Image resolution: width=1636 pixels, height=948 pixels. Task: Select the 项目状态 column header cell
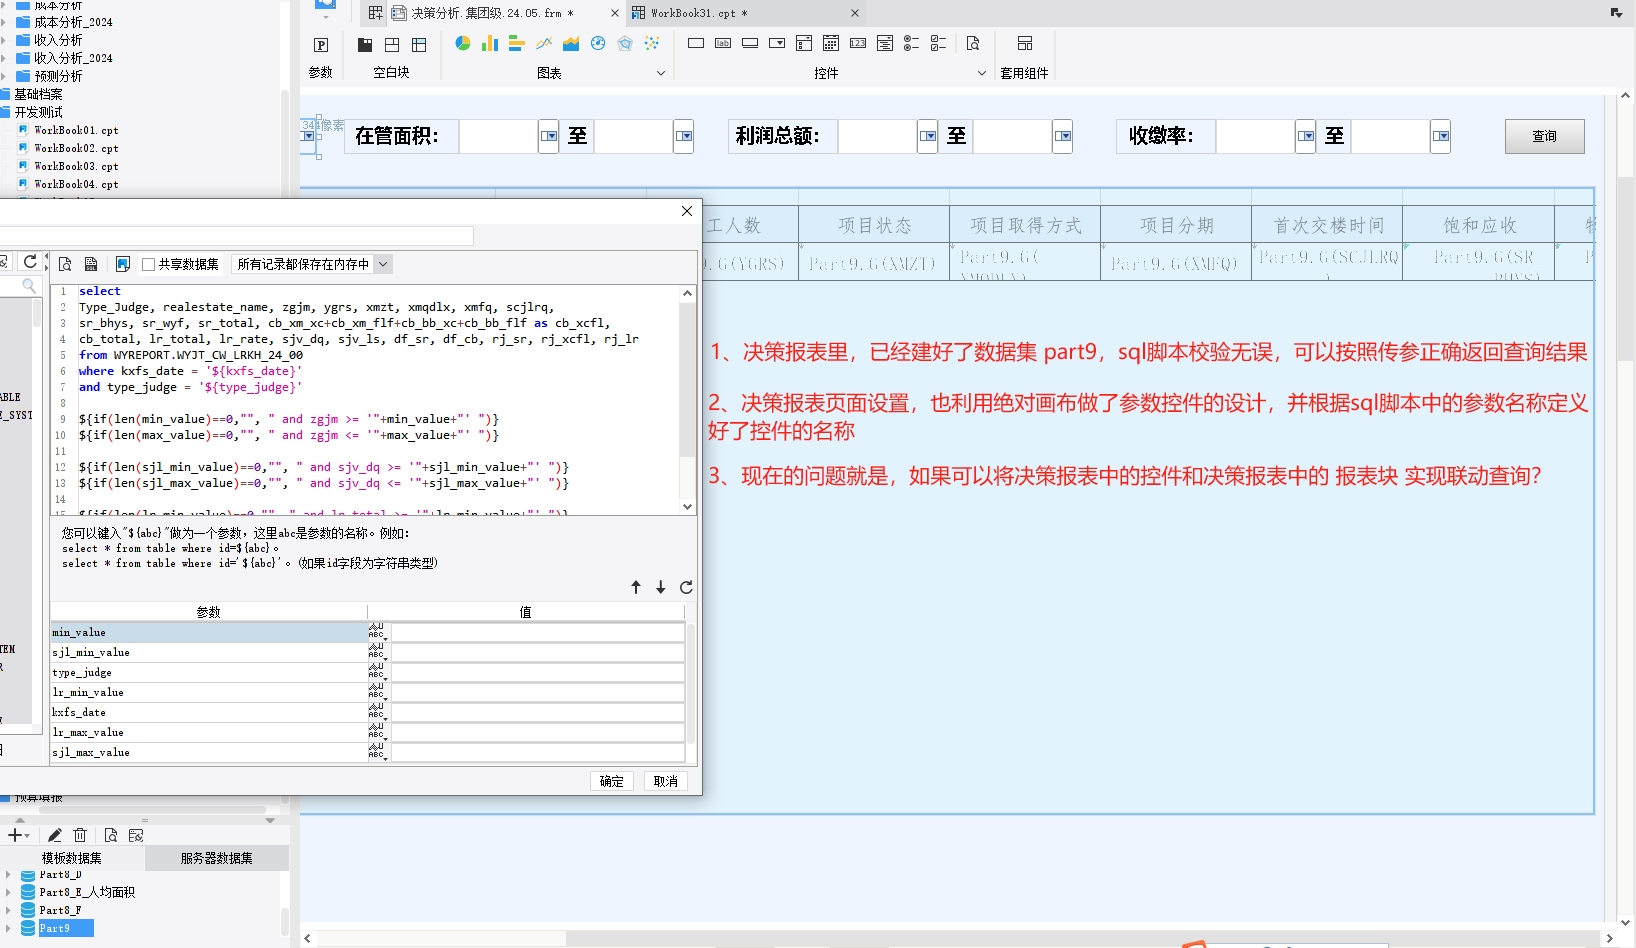[x=874, y=225]
